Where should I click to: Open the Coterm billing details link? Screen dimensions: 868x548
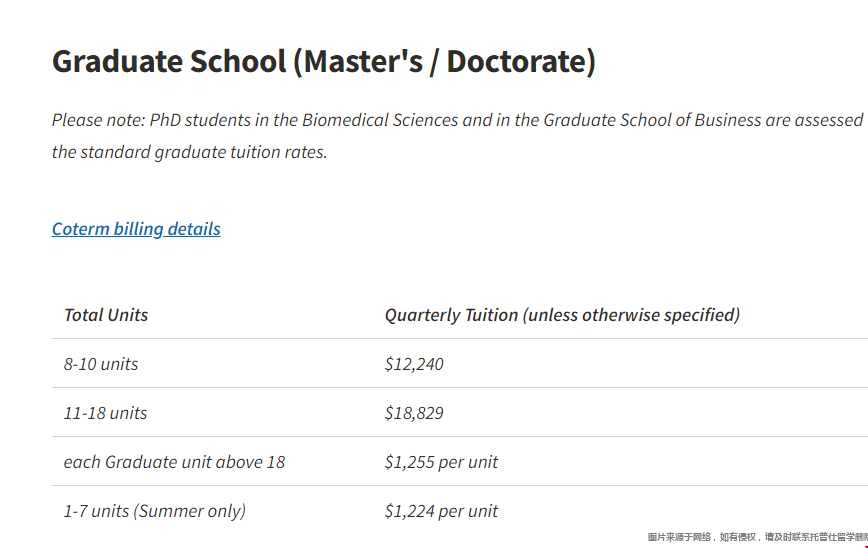(x=136, y=229)
